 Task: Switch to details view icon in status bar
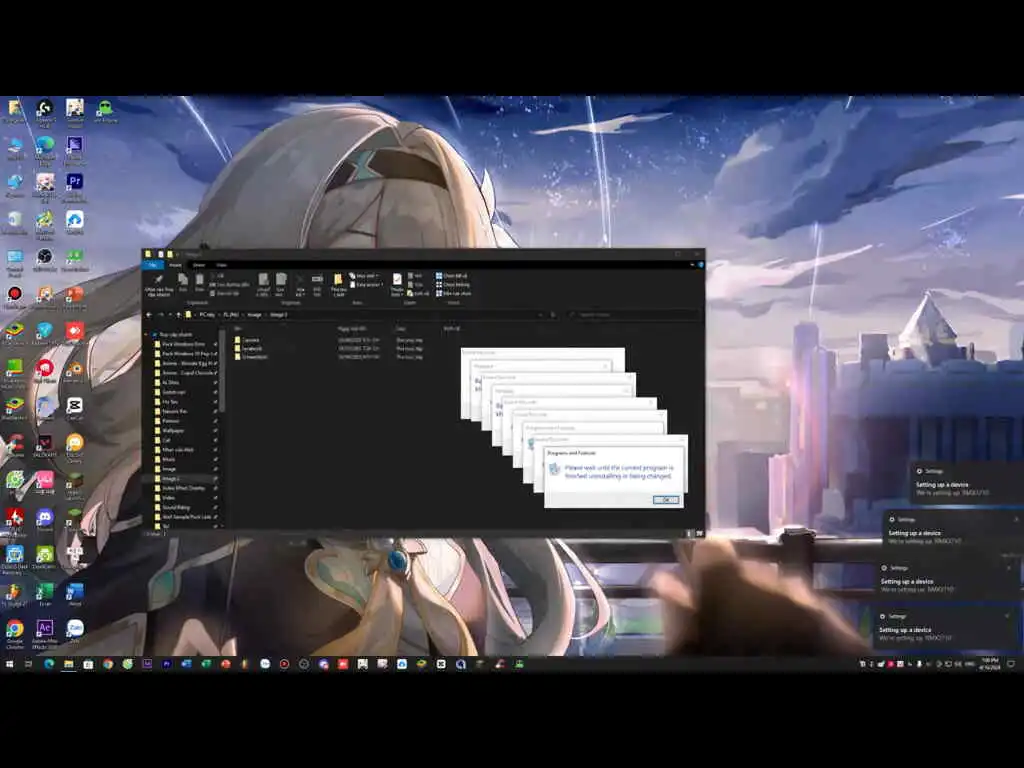[x=689, y=534]
